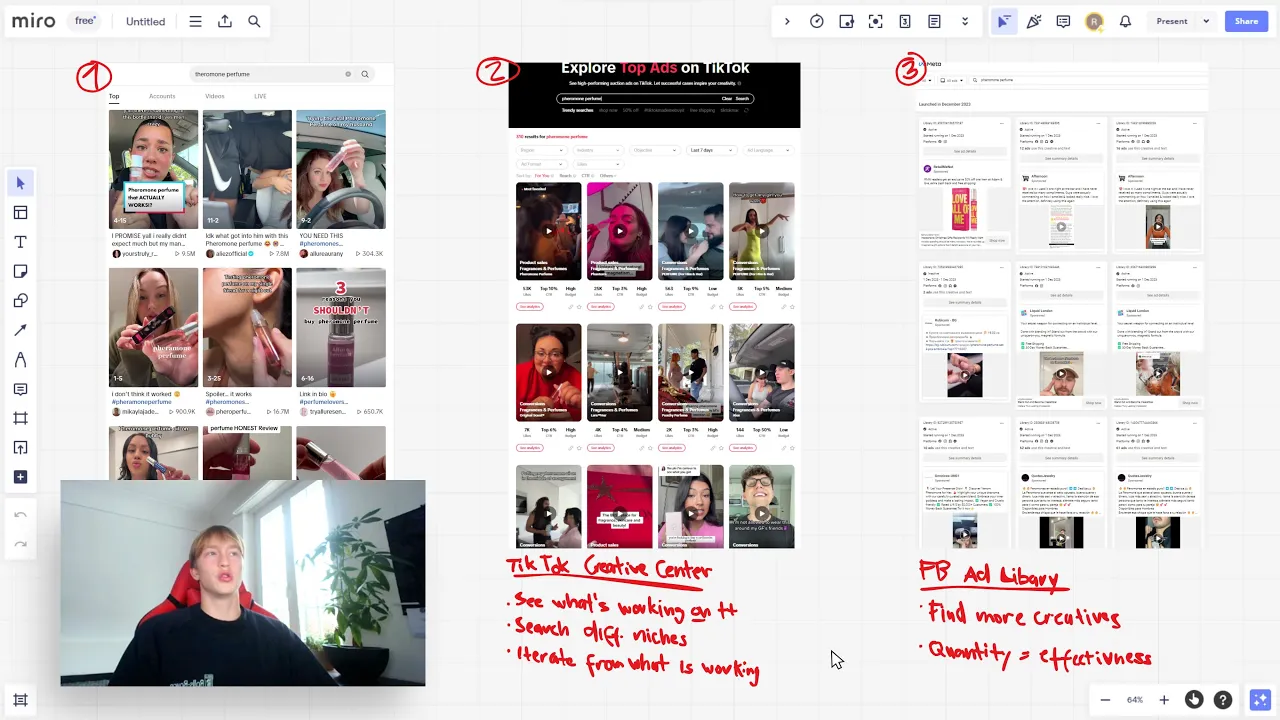Image resolution: width=1280 pixels, height=720 pixels.
Task: Click the export board upload icon
Action: tap(225, 21)
